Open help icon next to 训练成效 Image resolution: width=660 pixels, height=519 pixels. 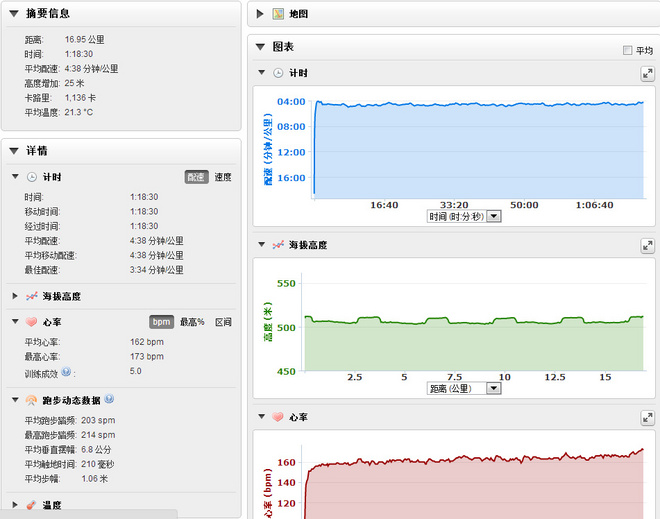click(x=66, y=372)
